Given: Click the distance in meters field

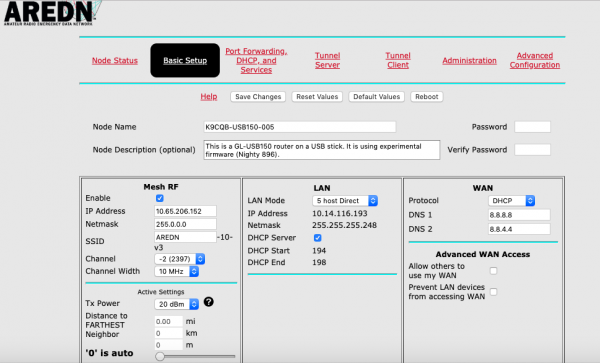Looking at the screenshot, I should (169, 345).
